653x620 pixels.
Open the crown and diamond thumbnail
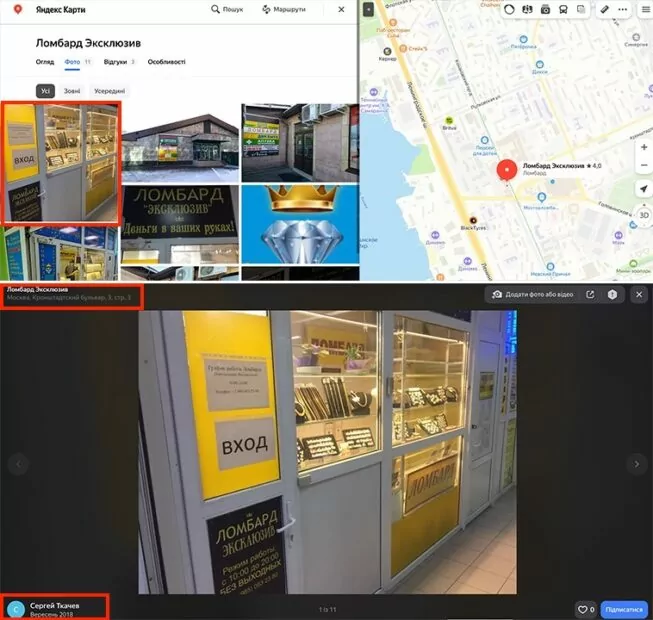[x=300, y=224]
